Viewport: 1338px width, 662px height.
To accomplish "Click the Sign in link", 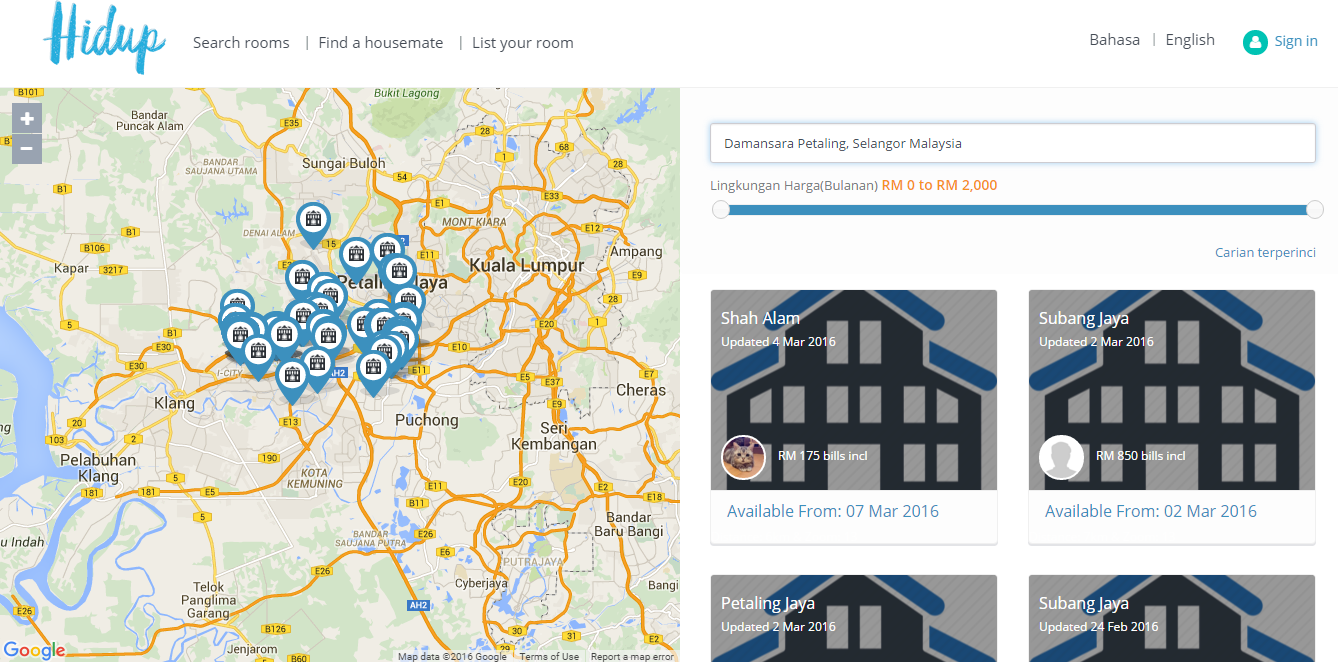I will pos(1296,41).
